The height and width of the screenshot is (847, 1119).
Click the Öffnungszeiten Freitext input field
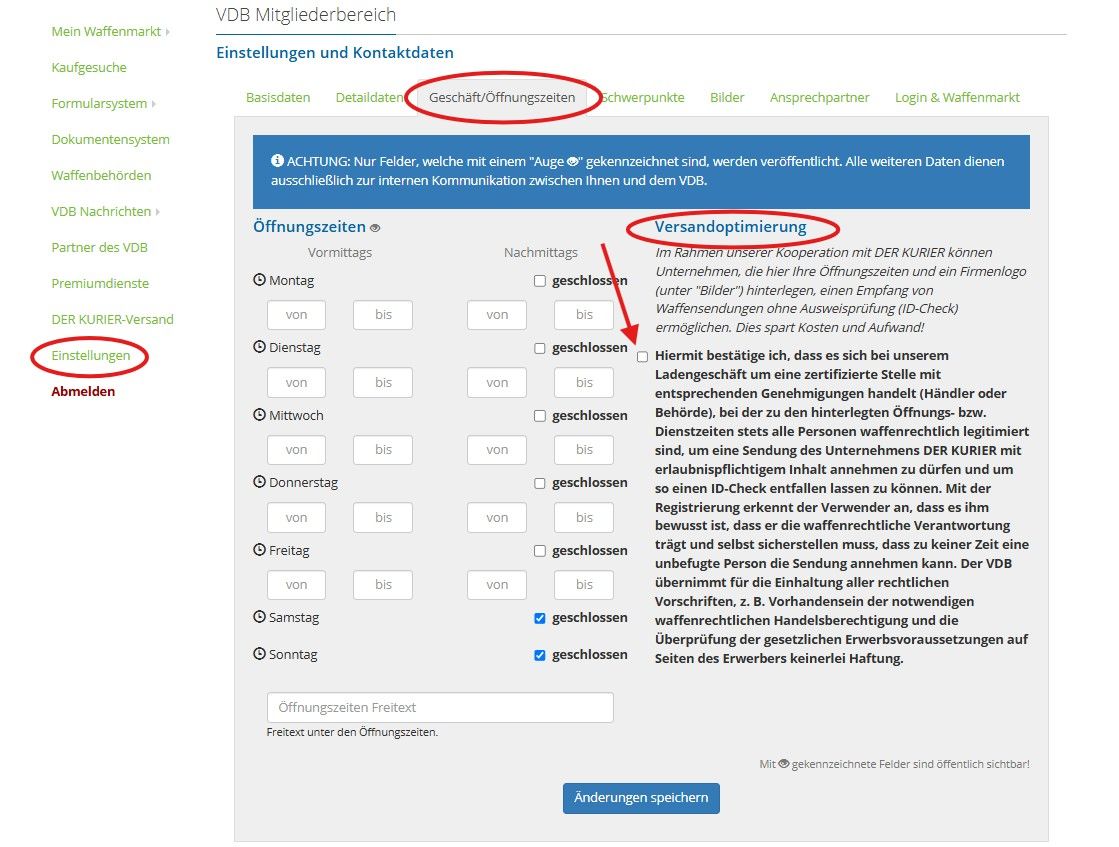(440, 708)
